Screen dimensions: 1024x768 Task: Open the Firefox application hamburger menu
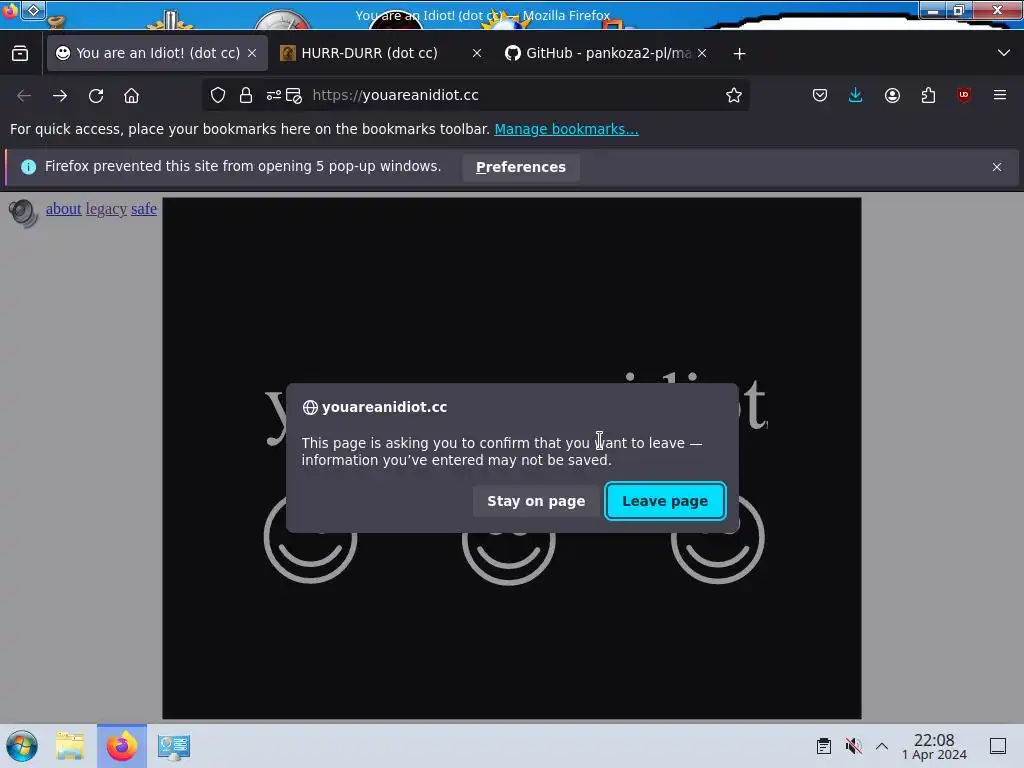pos(1000,95)
